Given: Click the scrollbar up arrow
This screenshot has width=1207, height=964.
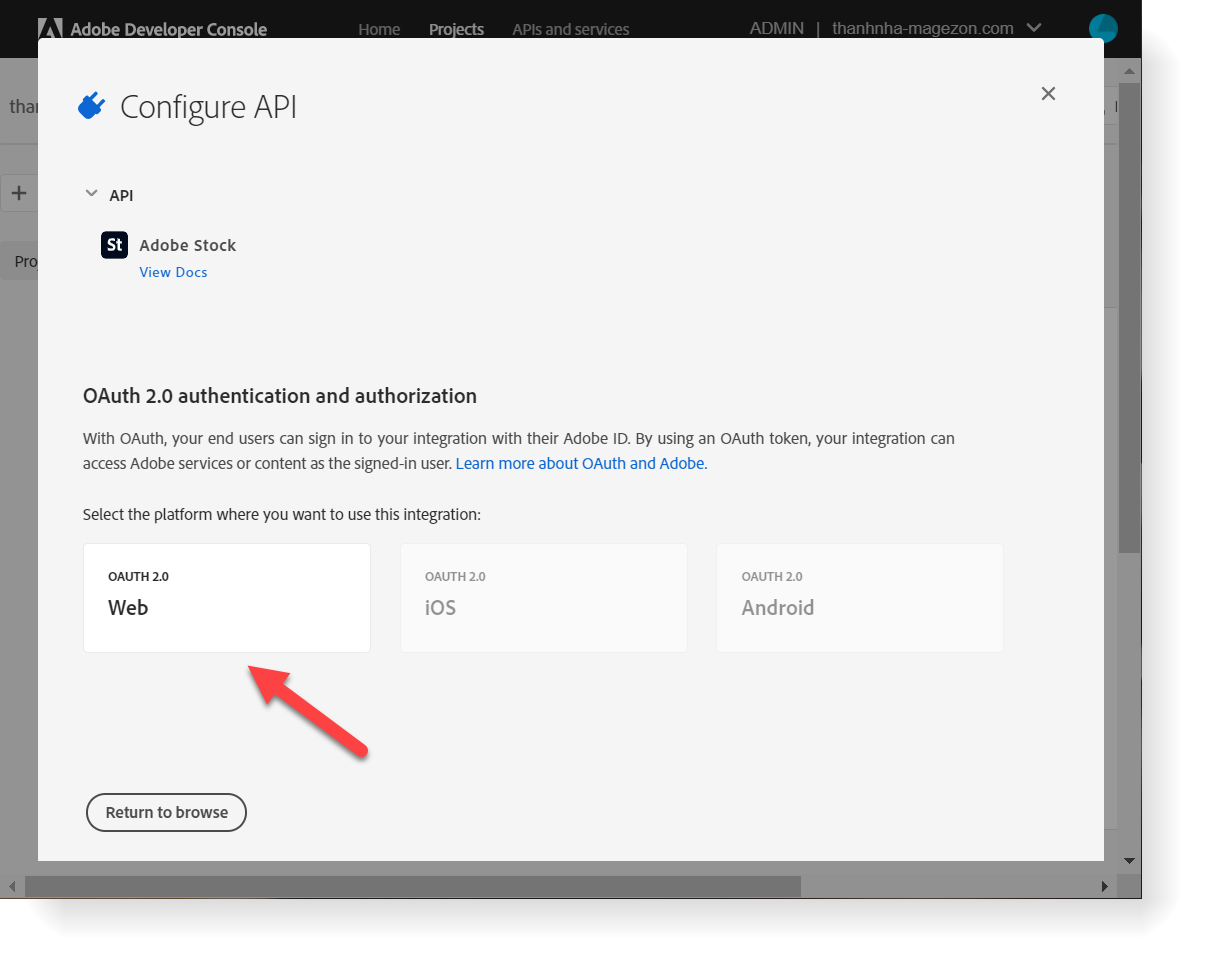Looking at the screenshot, I should 1129,70.
